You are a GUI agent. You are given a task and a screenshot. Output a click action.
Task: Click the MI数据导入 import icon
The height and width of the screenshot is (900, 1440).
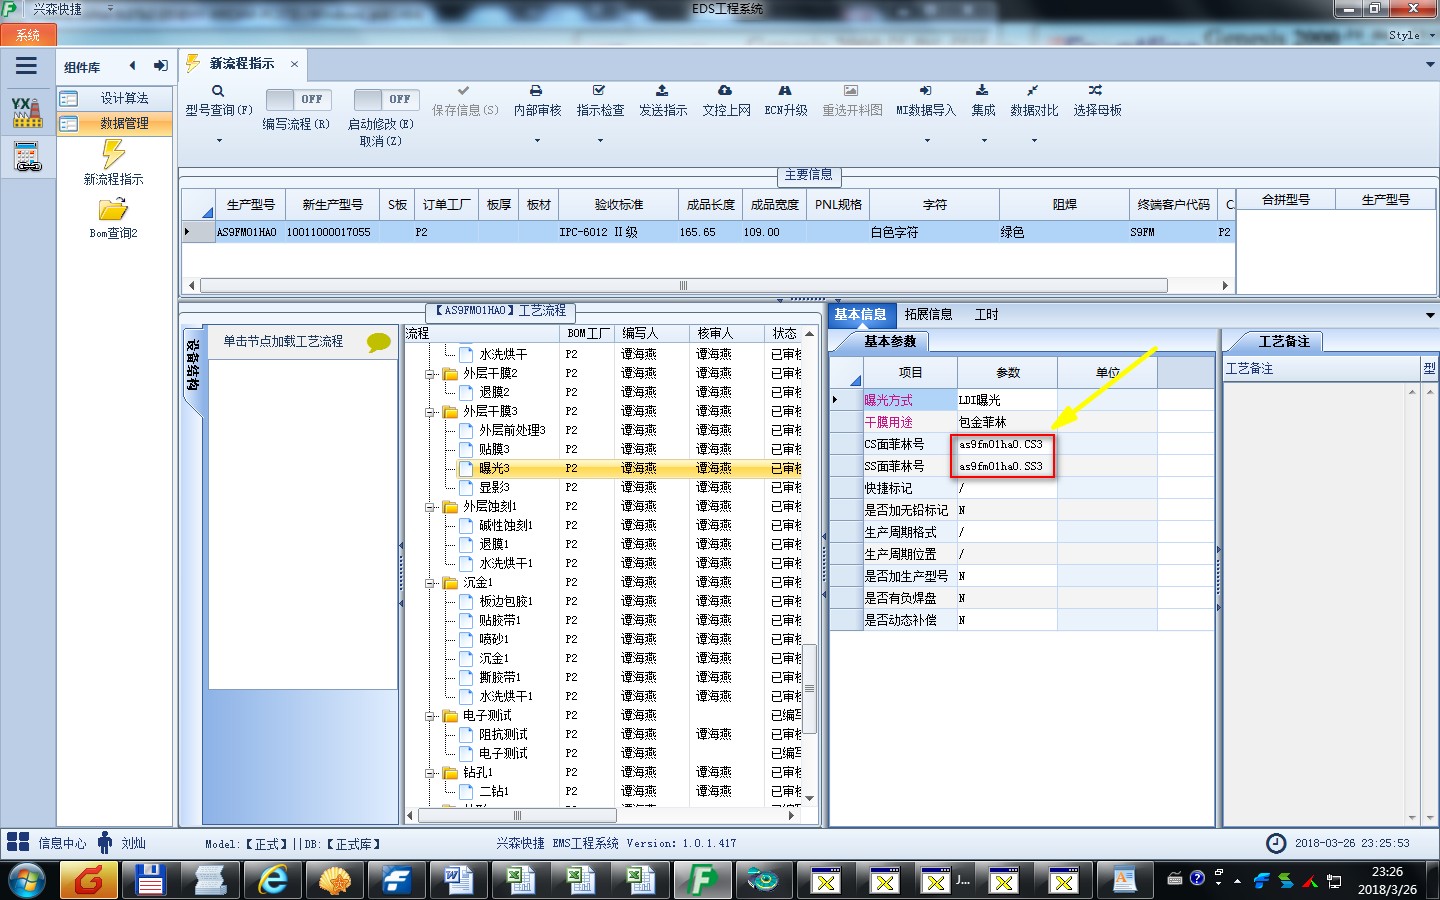click(925, 91)
